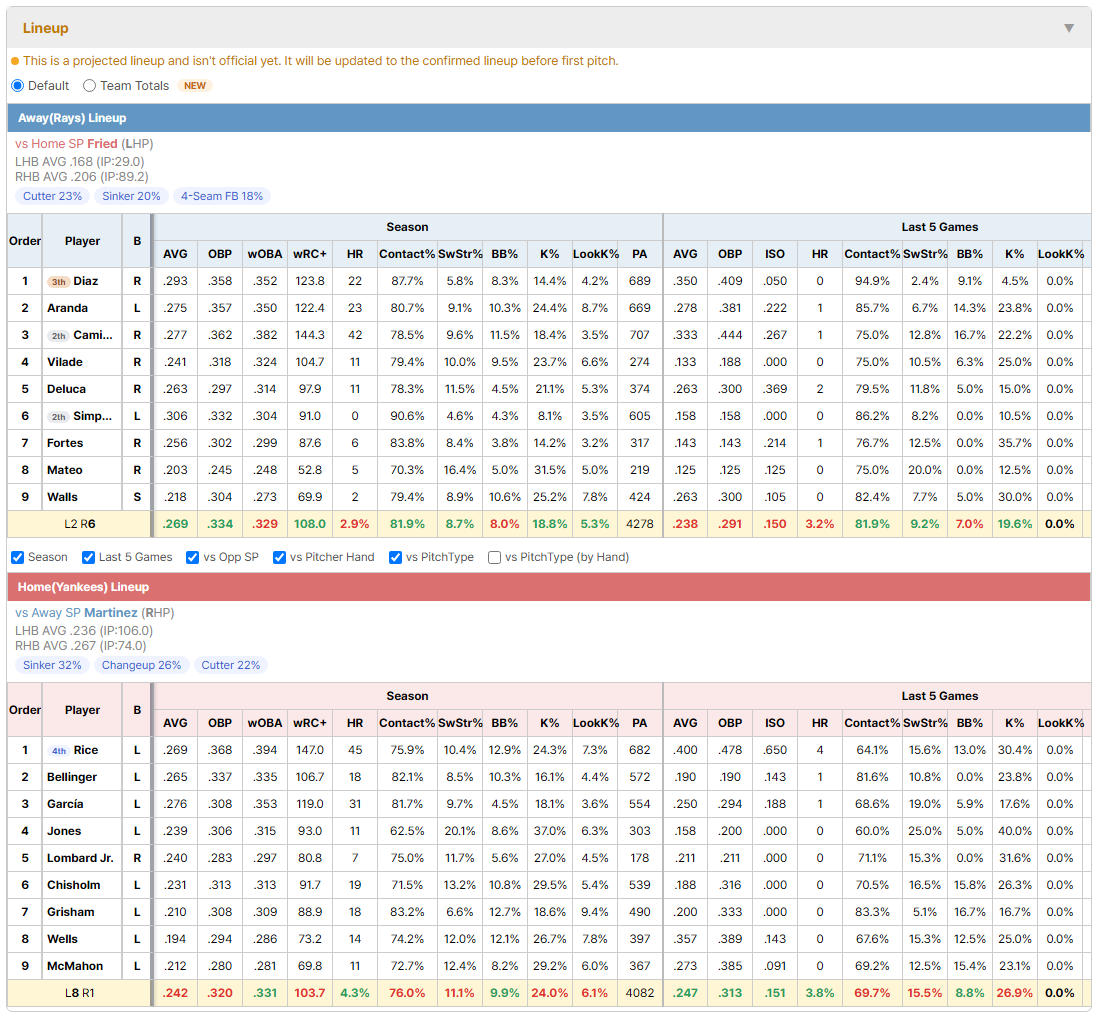Select the Cutter 23% pitch chip
The width and height of the screenshot is (1098, 1018).
tap(53, 196)
